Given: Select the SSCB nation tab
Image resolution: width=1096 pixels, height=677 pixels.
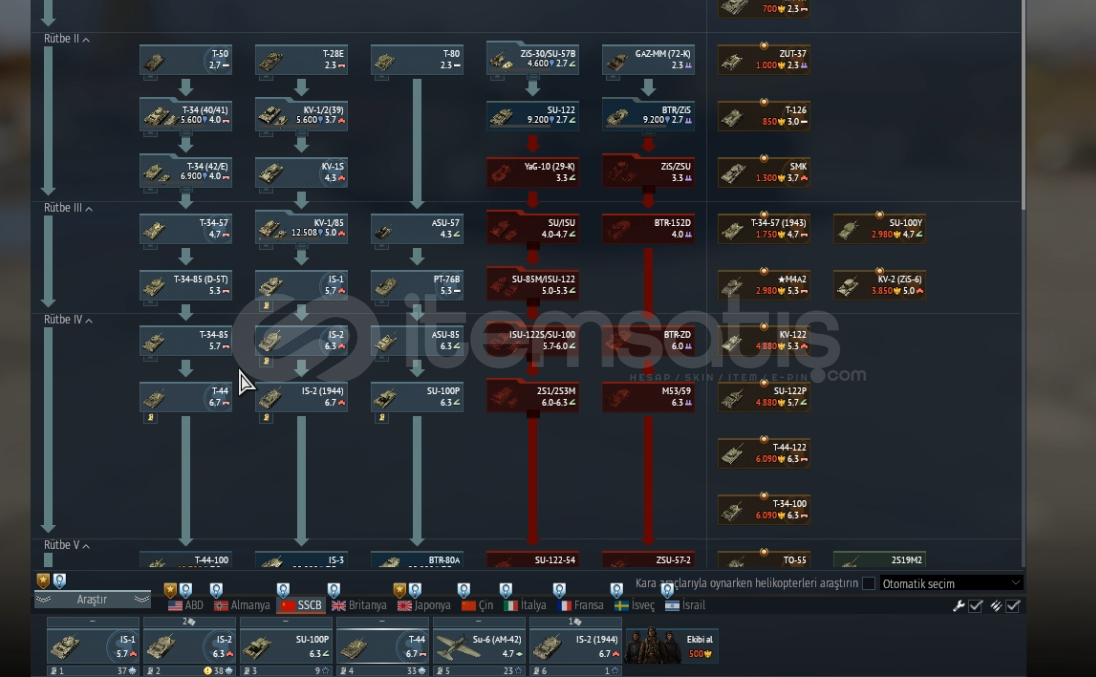Looking at the screenshot, I should click(301, 605).
